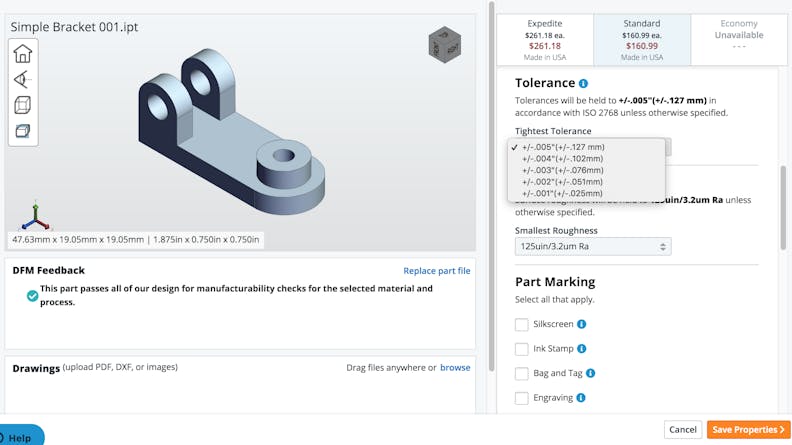The height and width of the screenshot is (445, 792).
Task: Switch to the Expedite pricing tab
Action: click(x=544, y=39)
